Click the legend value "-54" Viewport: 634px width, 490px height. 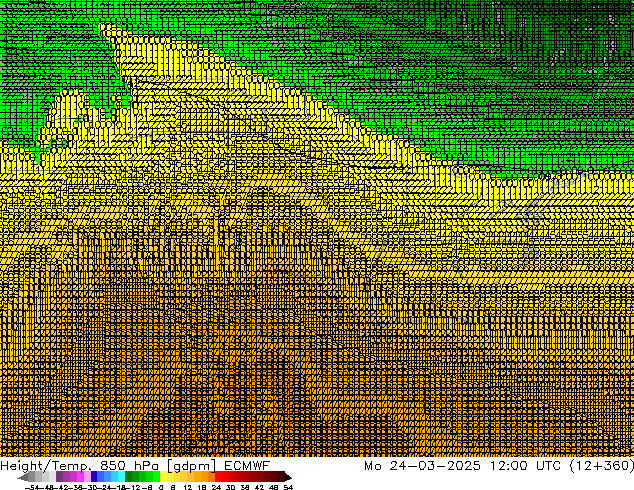pyautogui.click(x=32, y=487)
